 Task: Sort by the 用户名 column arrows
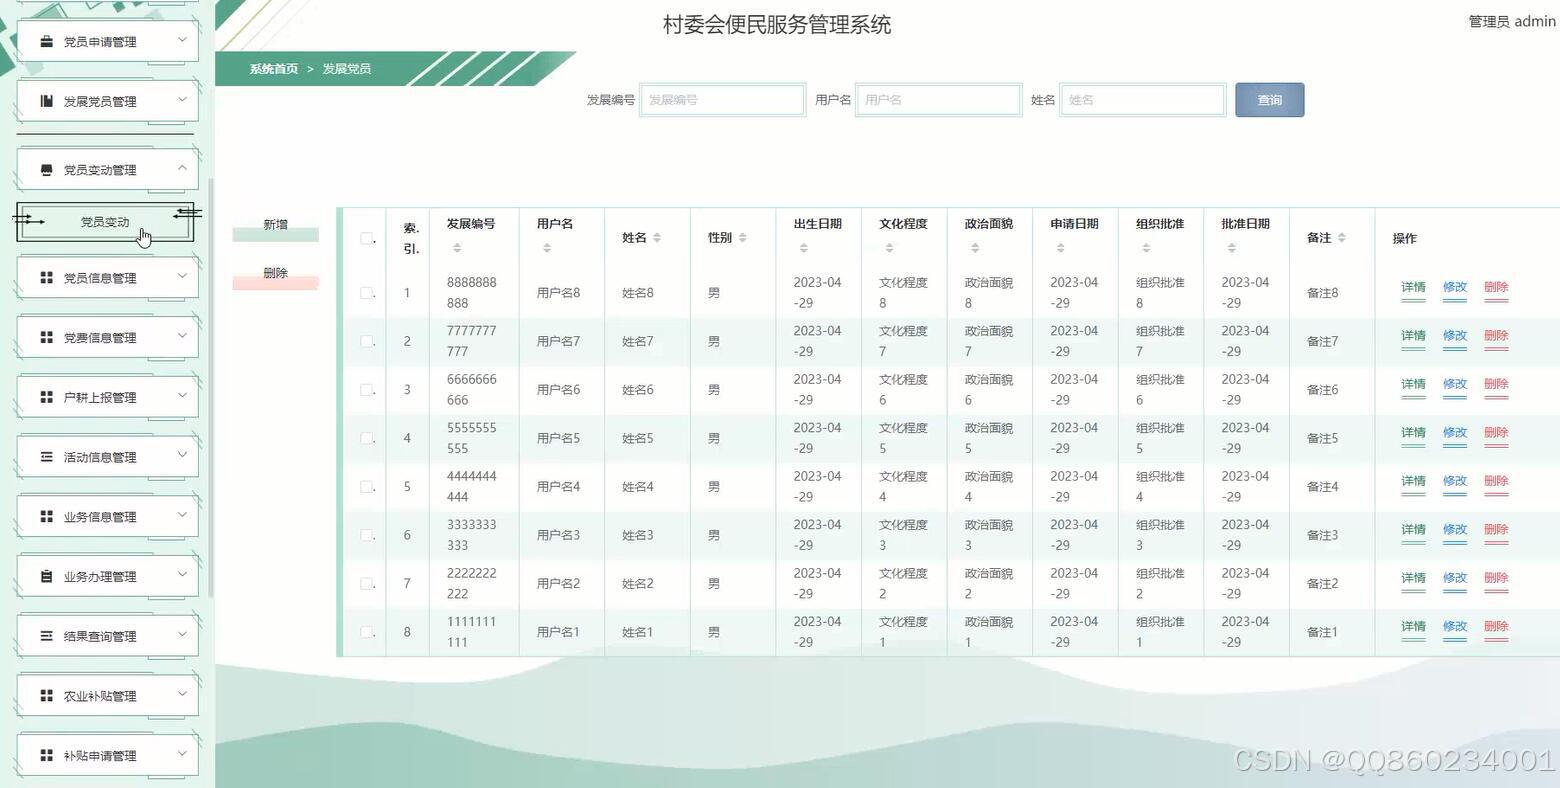click(x=547, y=248)
